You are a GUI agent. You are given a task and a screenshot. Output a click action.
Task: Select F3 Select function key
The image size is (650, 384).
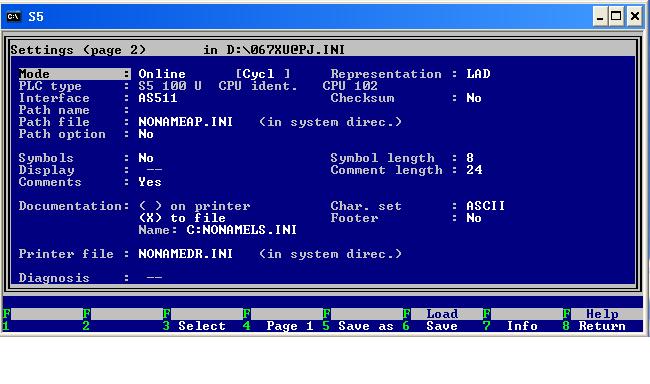tap(195, 320)
